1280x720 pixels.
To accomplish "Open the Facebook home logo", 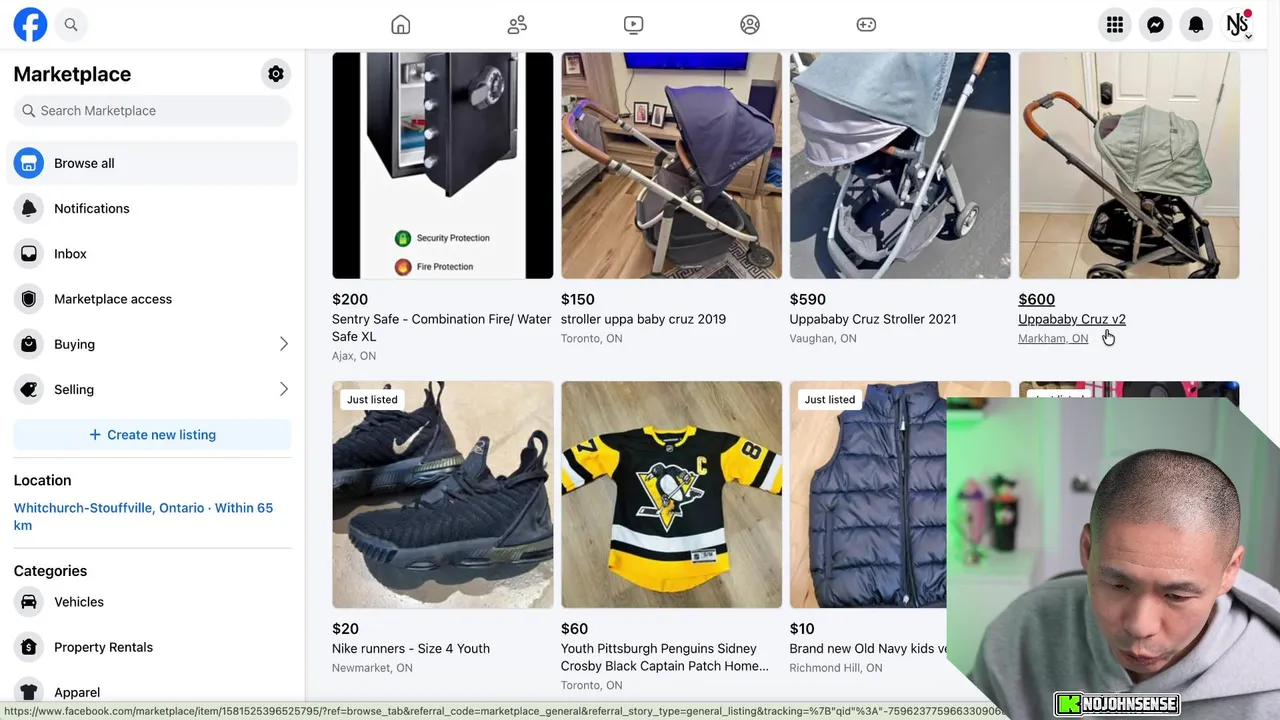I will point(30,25).
